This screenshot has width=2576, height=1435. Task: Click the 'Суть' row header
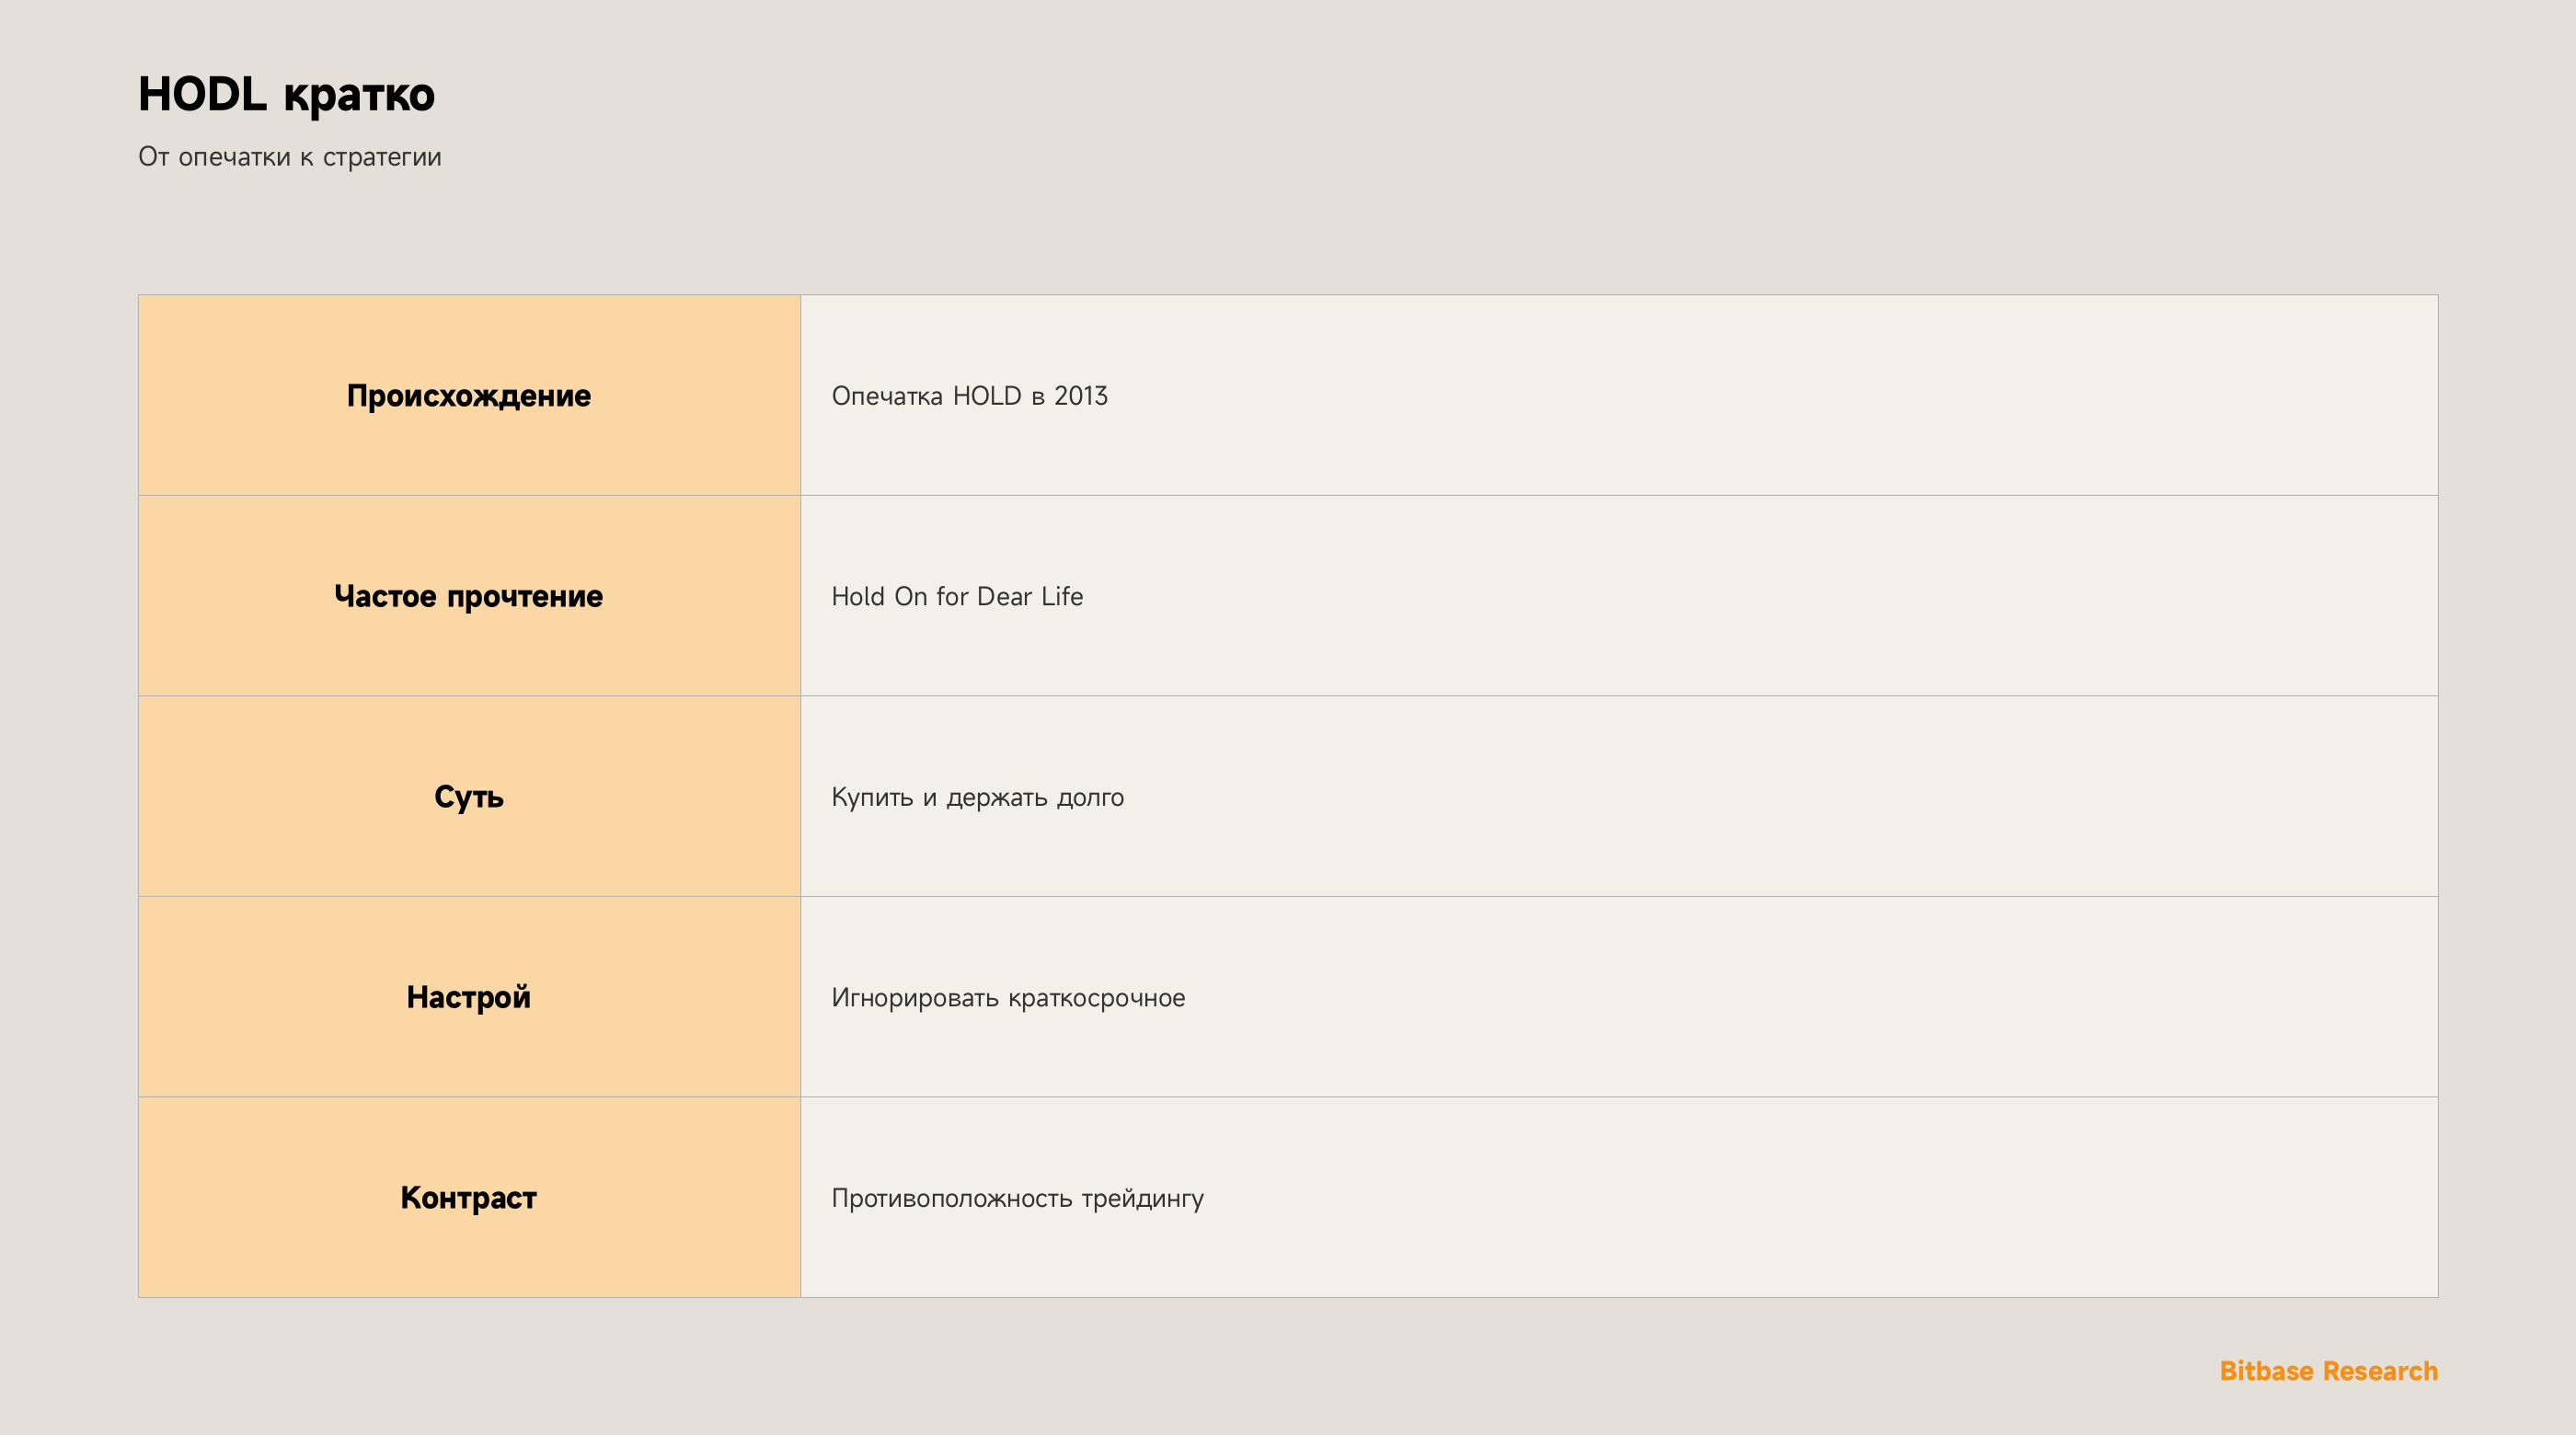pos(469,796)
